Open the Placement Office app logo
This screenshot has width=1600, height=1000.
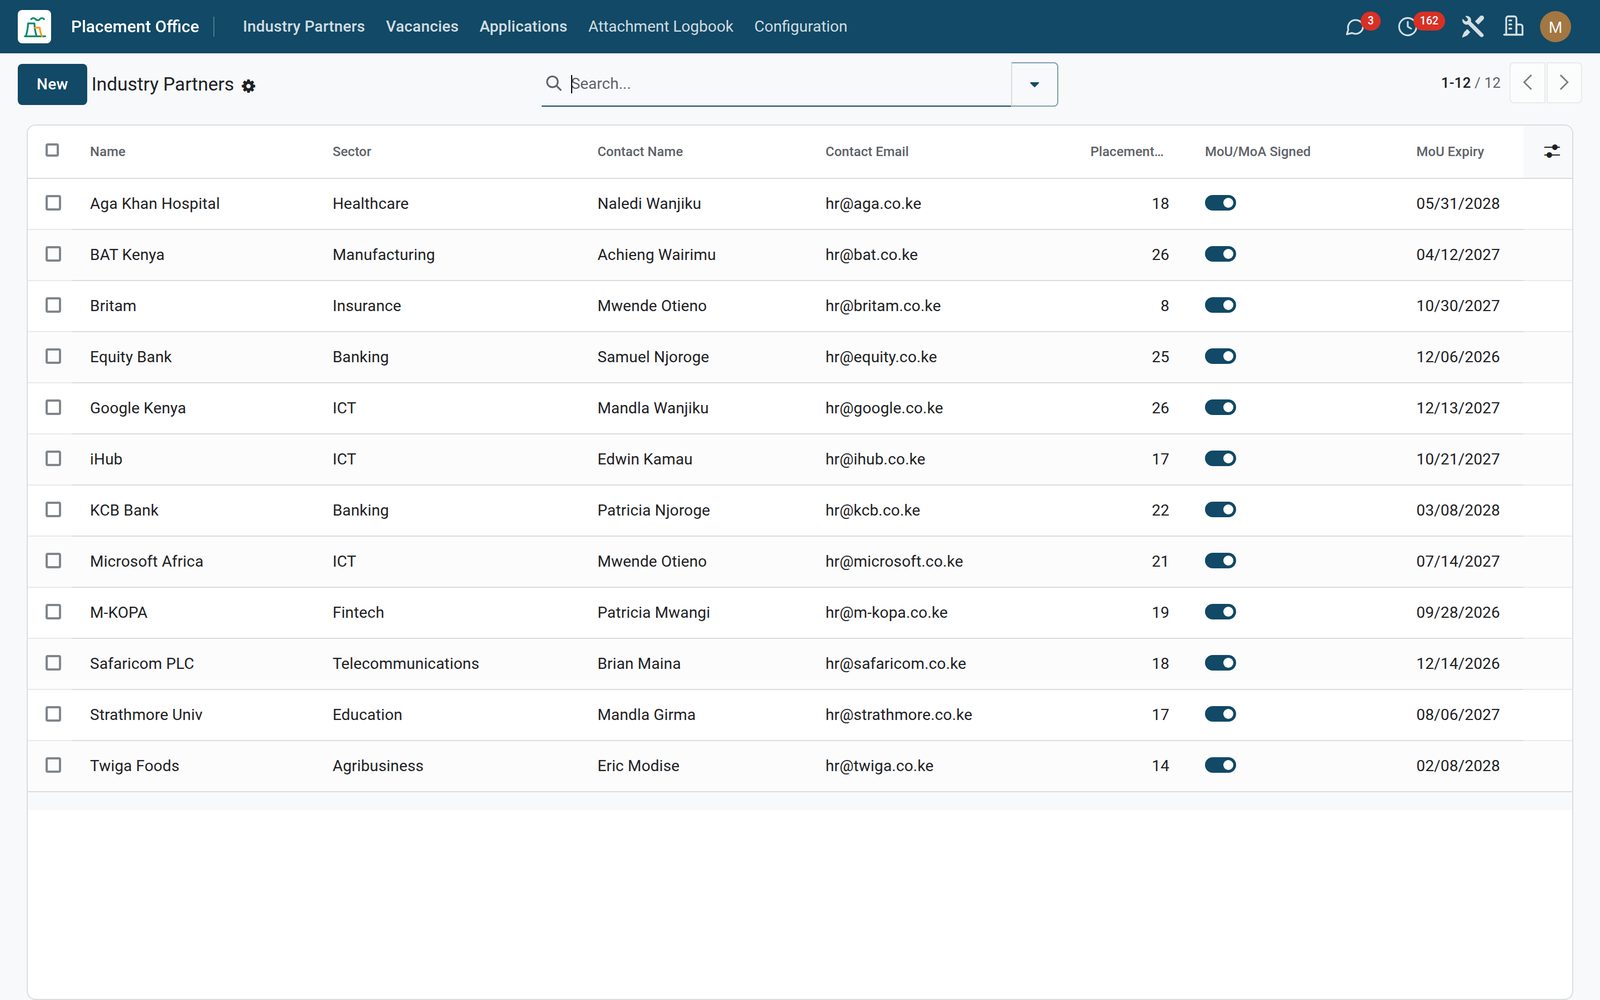(x=34, y=27)
